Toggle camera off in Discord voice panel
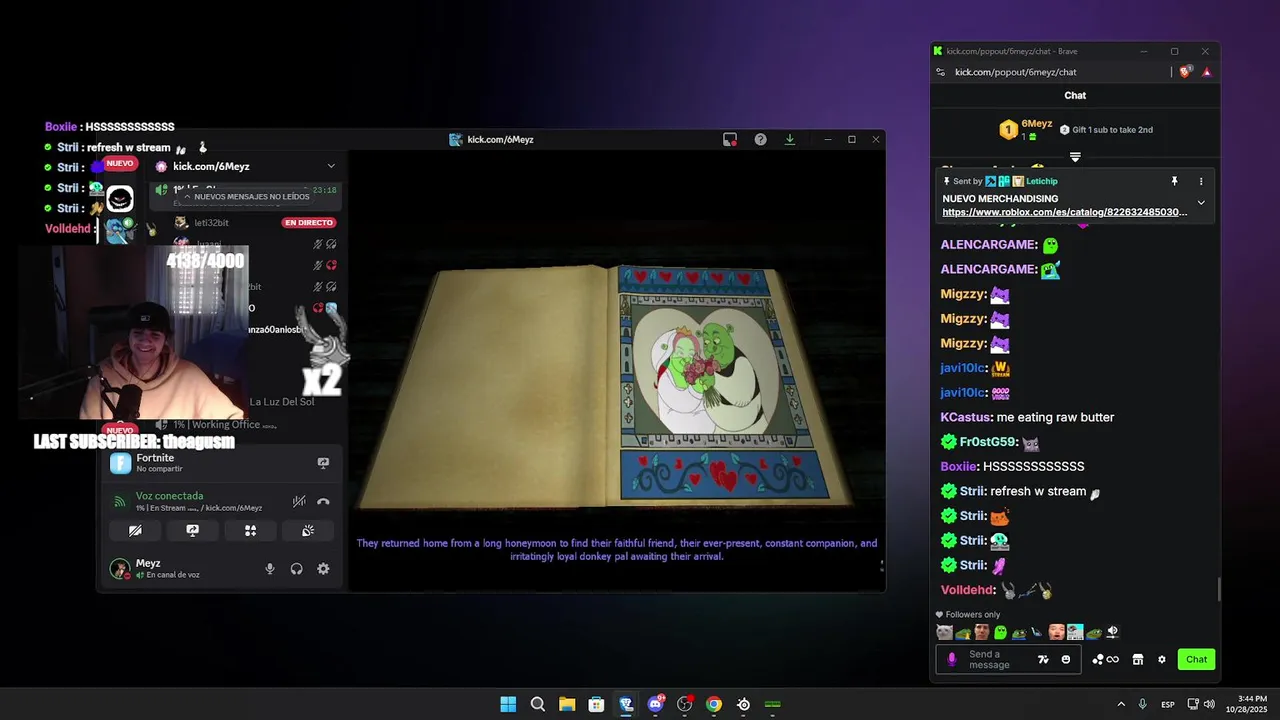The width and height of the screenshot is (1280, 720). [135, 531]
